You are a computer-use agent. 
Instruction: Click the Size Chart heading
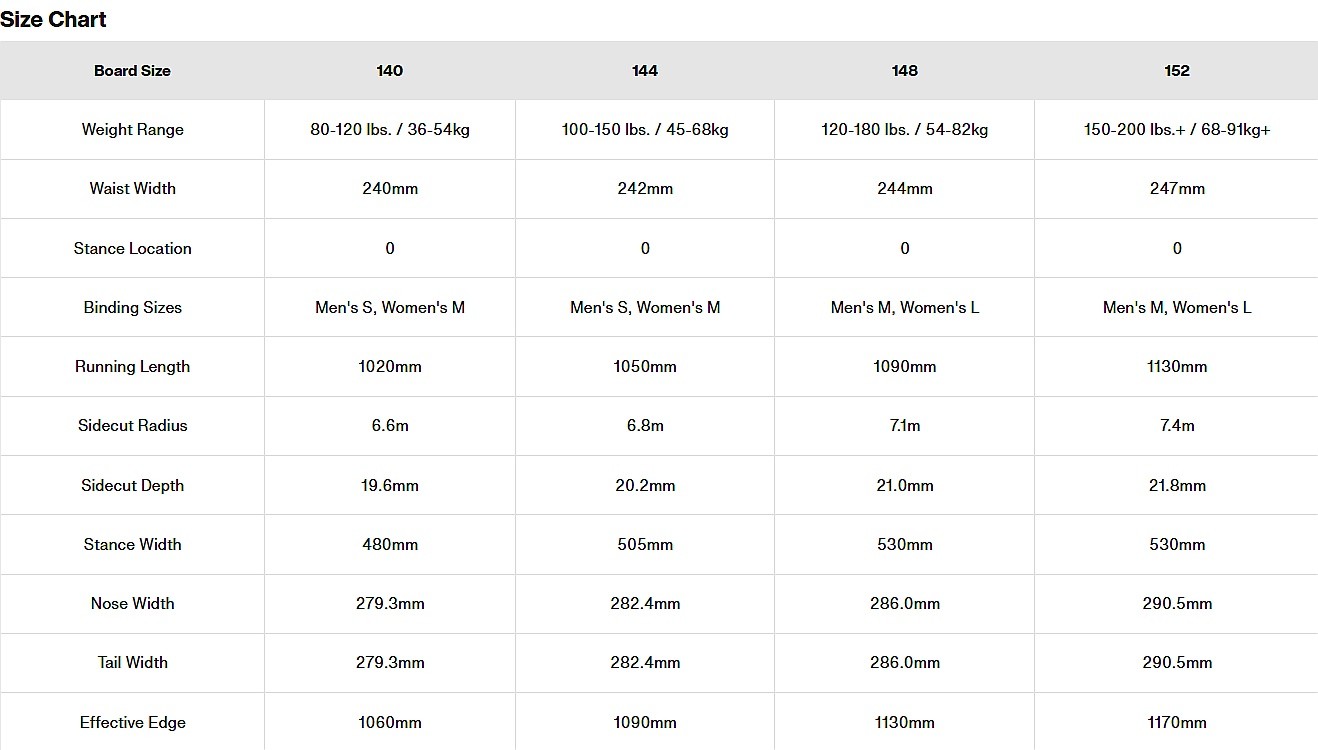54,19
